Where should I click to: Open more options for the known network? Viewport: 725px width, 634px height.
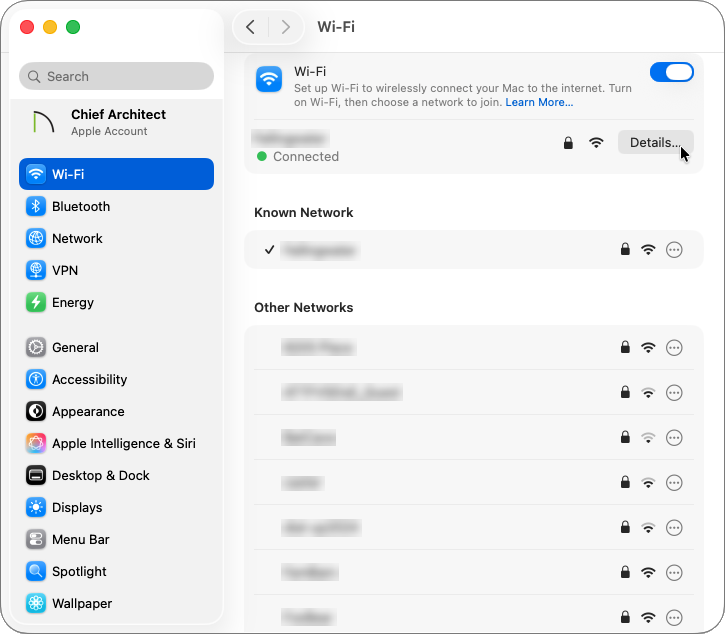click(x=674, y=250)
